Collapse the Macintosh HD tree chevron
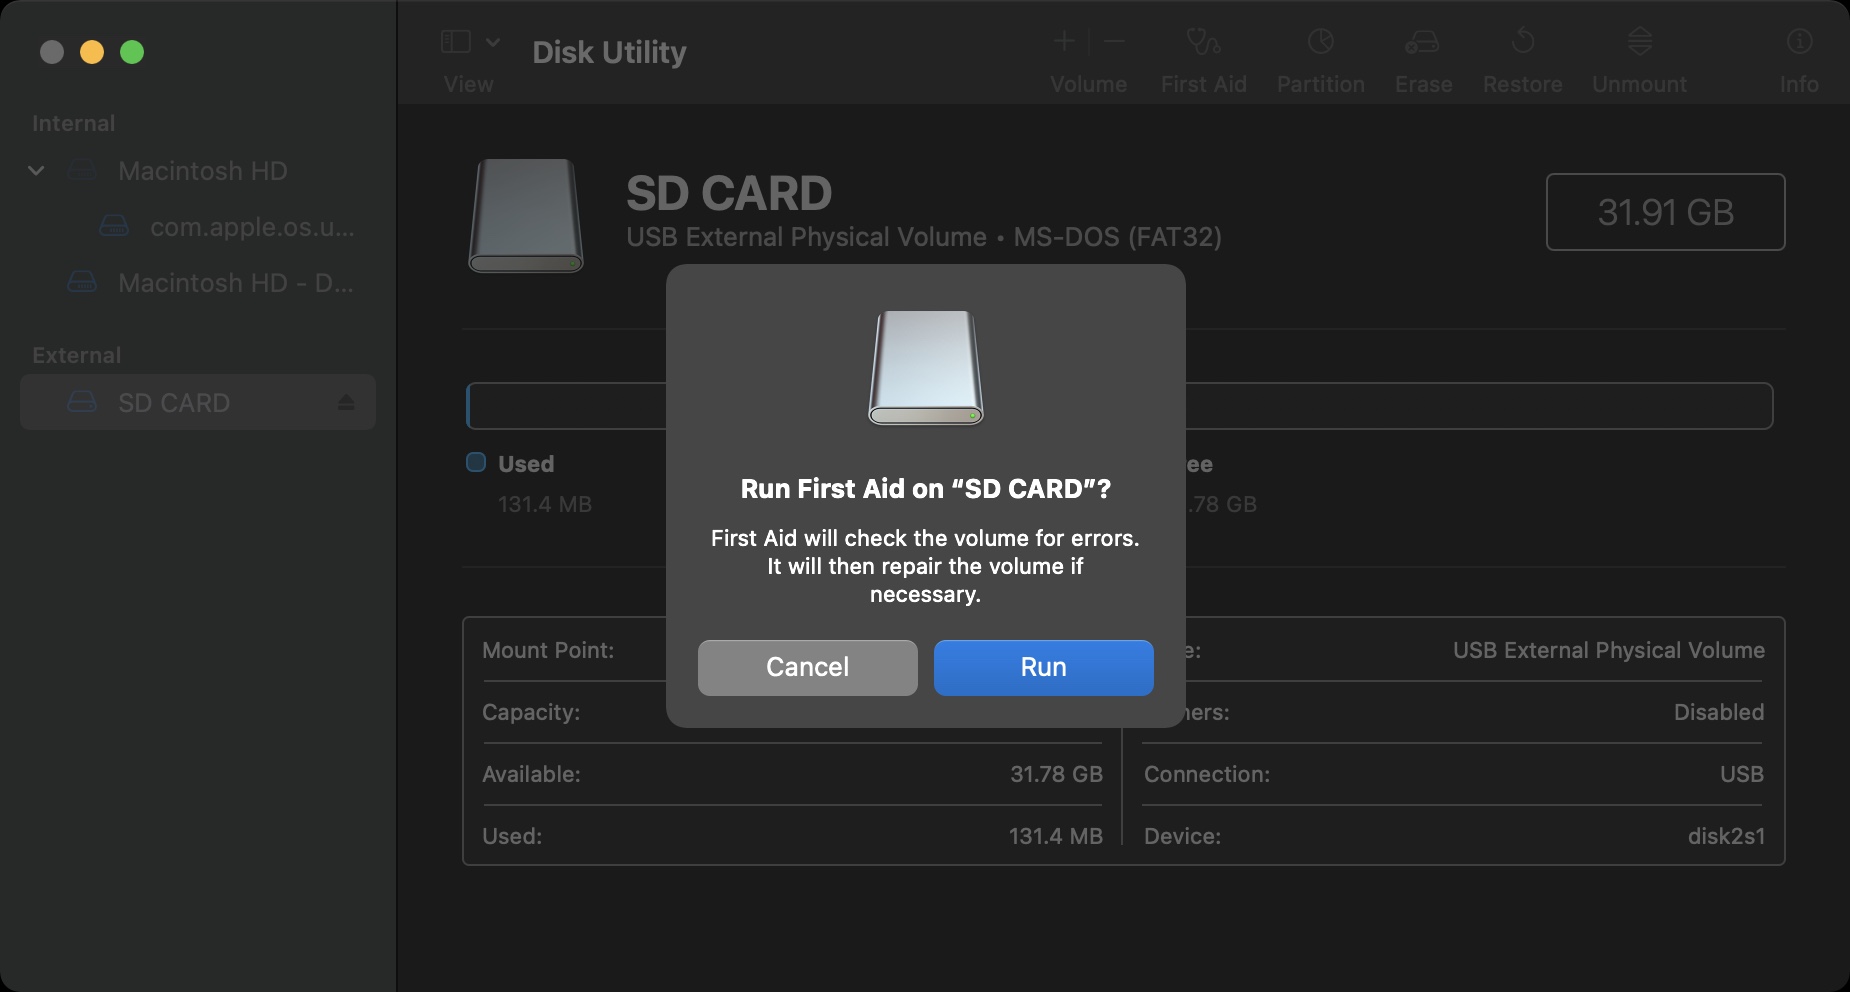Image resolution: width=1850 pixels, height=992 pixels. (36, 171)
